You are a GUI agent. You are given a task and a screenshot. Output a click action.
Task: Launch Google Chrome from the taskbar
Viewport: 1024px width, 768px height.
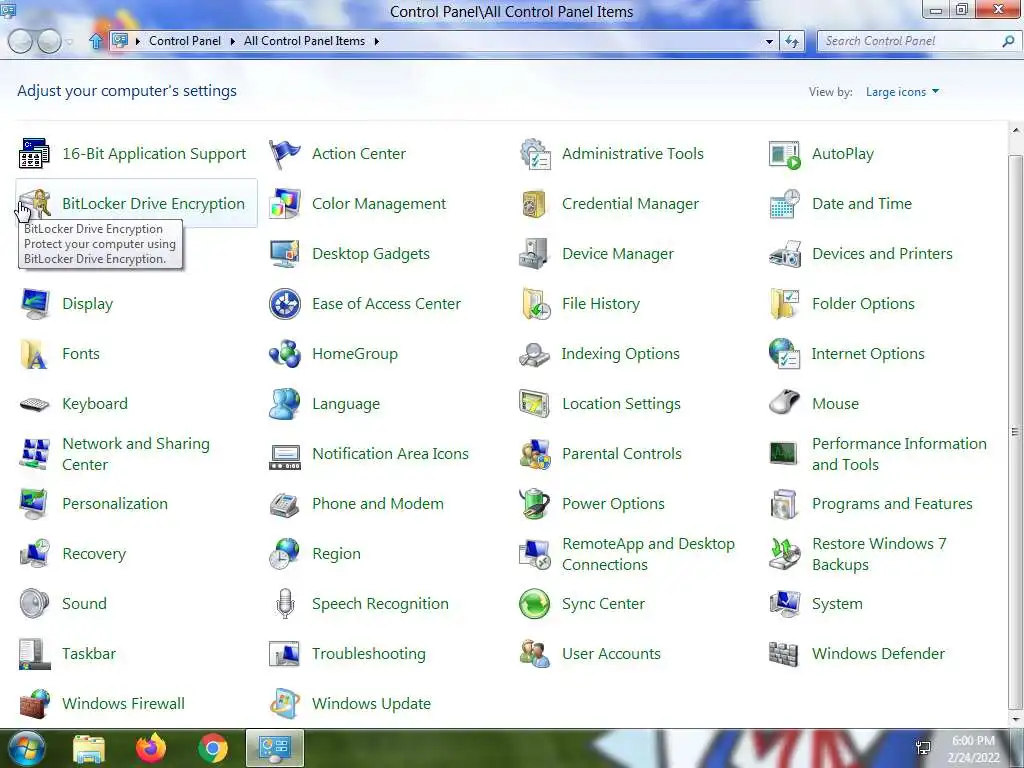[213, 748]
